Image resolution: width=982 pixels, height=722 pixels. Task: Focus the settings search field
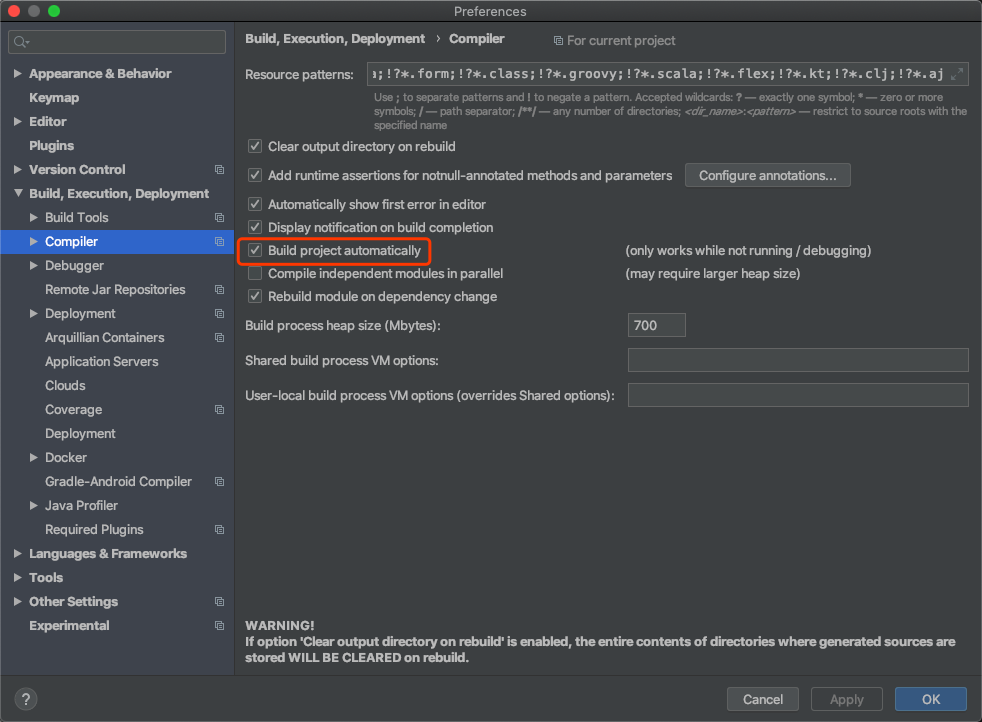tap(117, 42)
